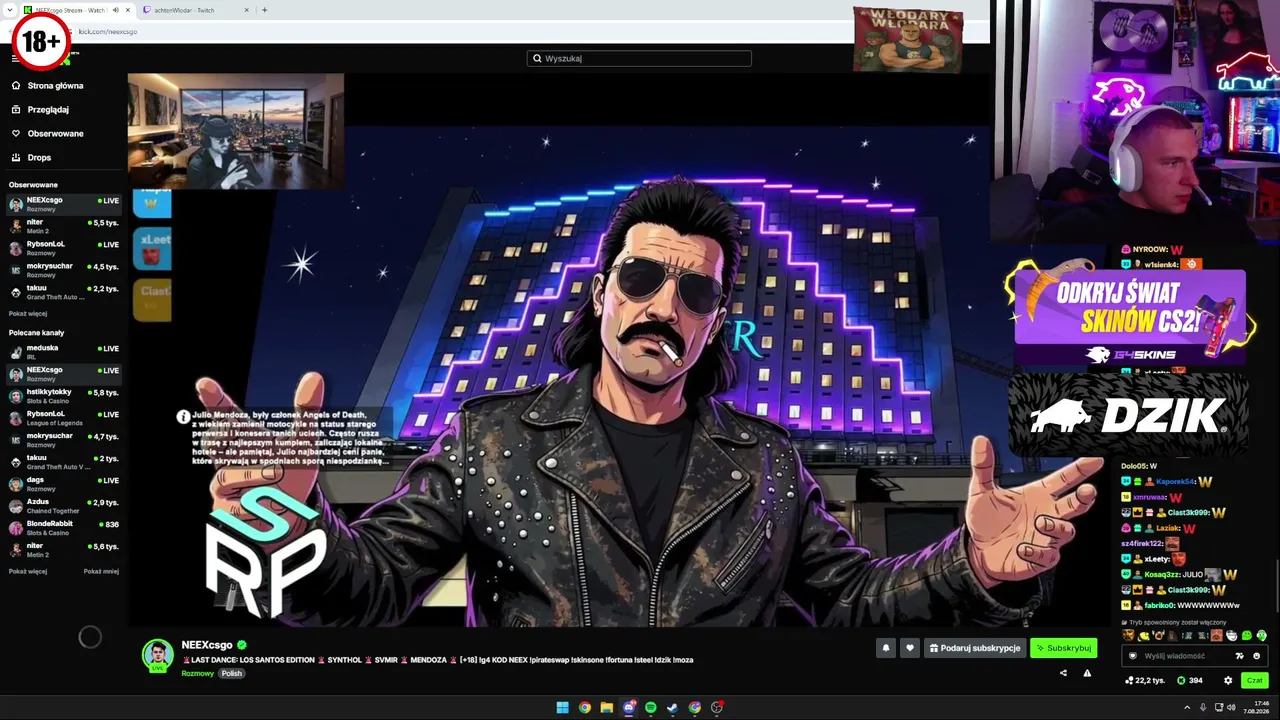Expand Obserwowane list with Pokaż więcej
Viewport: 1280px width, 720px height.
(x=28, y=313)
